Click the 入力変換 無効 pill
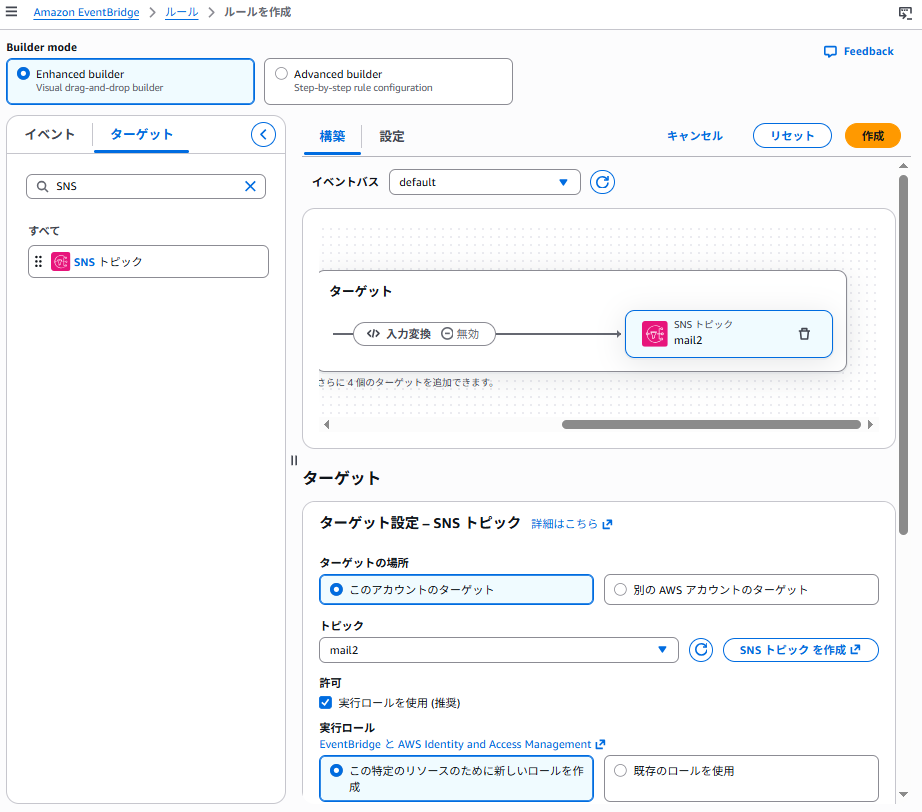 pos(424,334)
